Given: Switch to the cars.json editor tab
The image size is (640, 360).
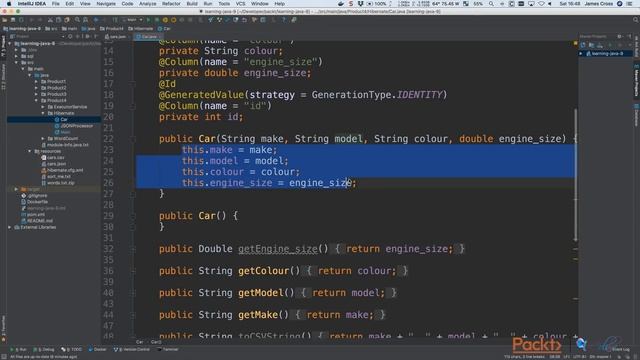Looking at the screenshot, I should [x=118, y=37].
